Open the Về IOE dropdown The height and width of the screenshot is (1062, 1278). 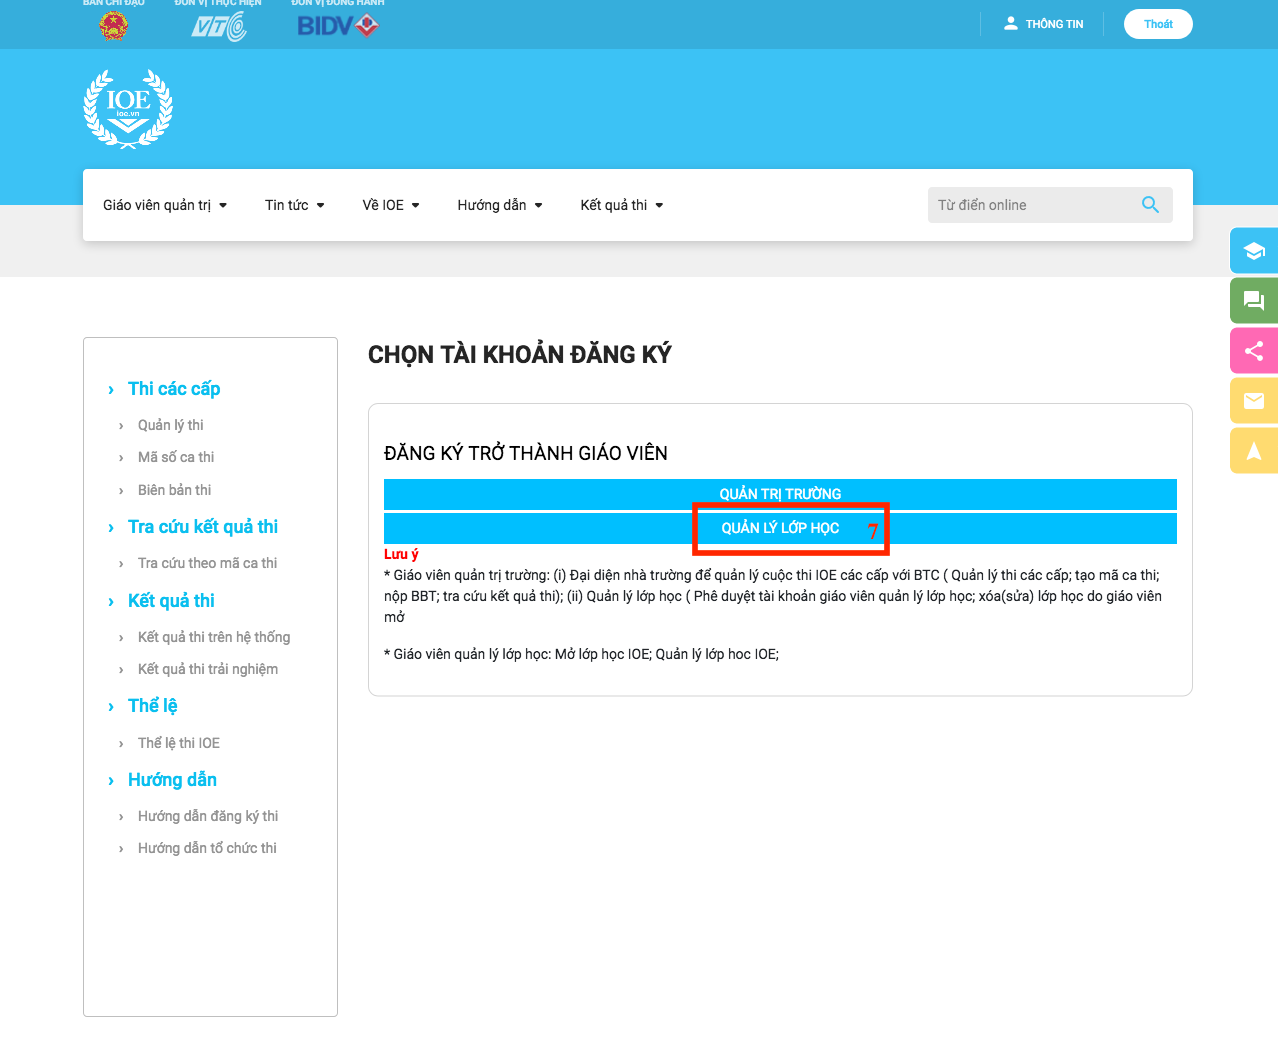390,205
